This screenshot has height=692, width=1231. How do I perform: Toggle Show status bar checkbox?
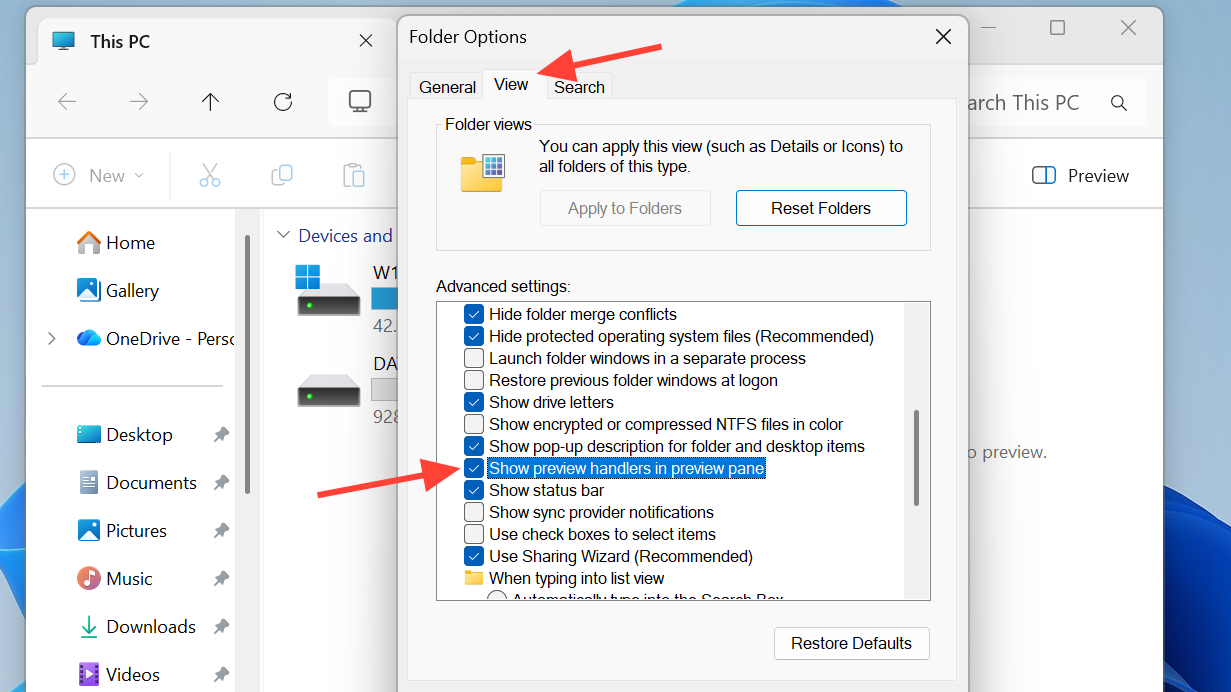click(474, 490)
